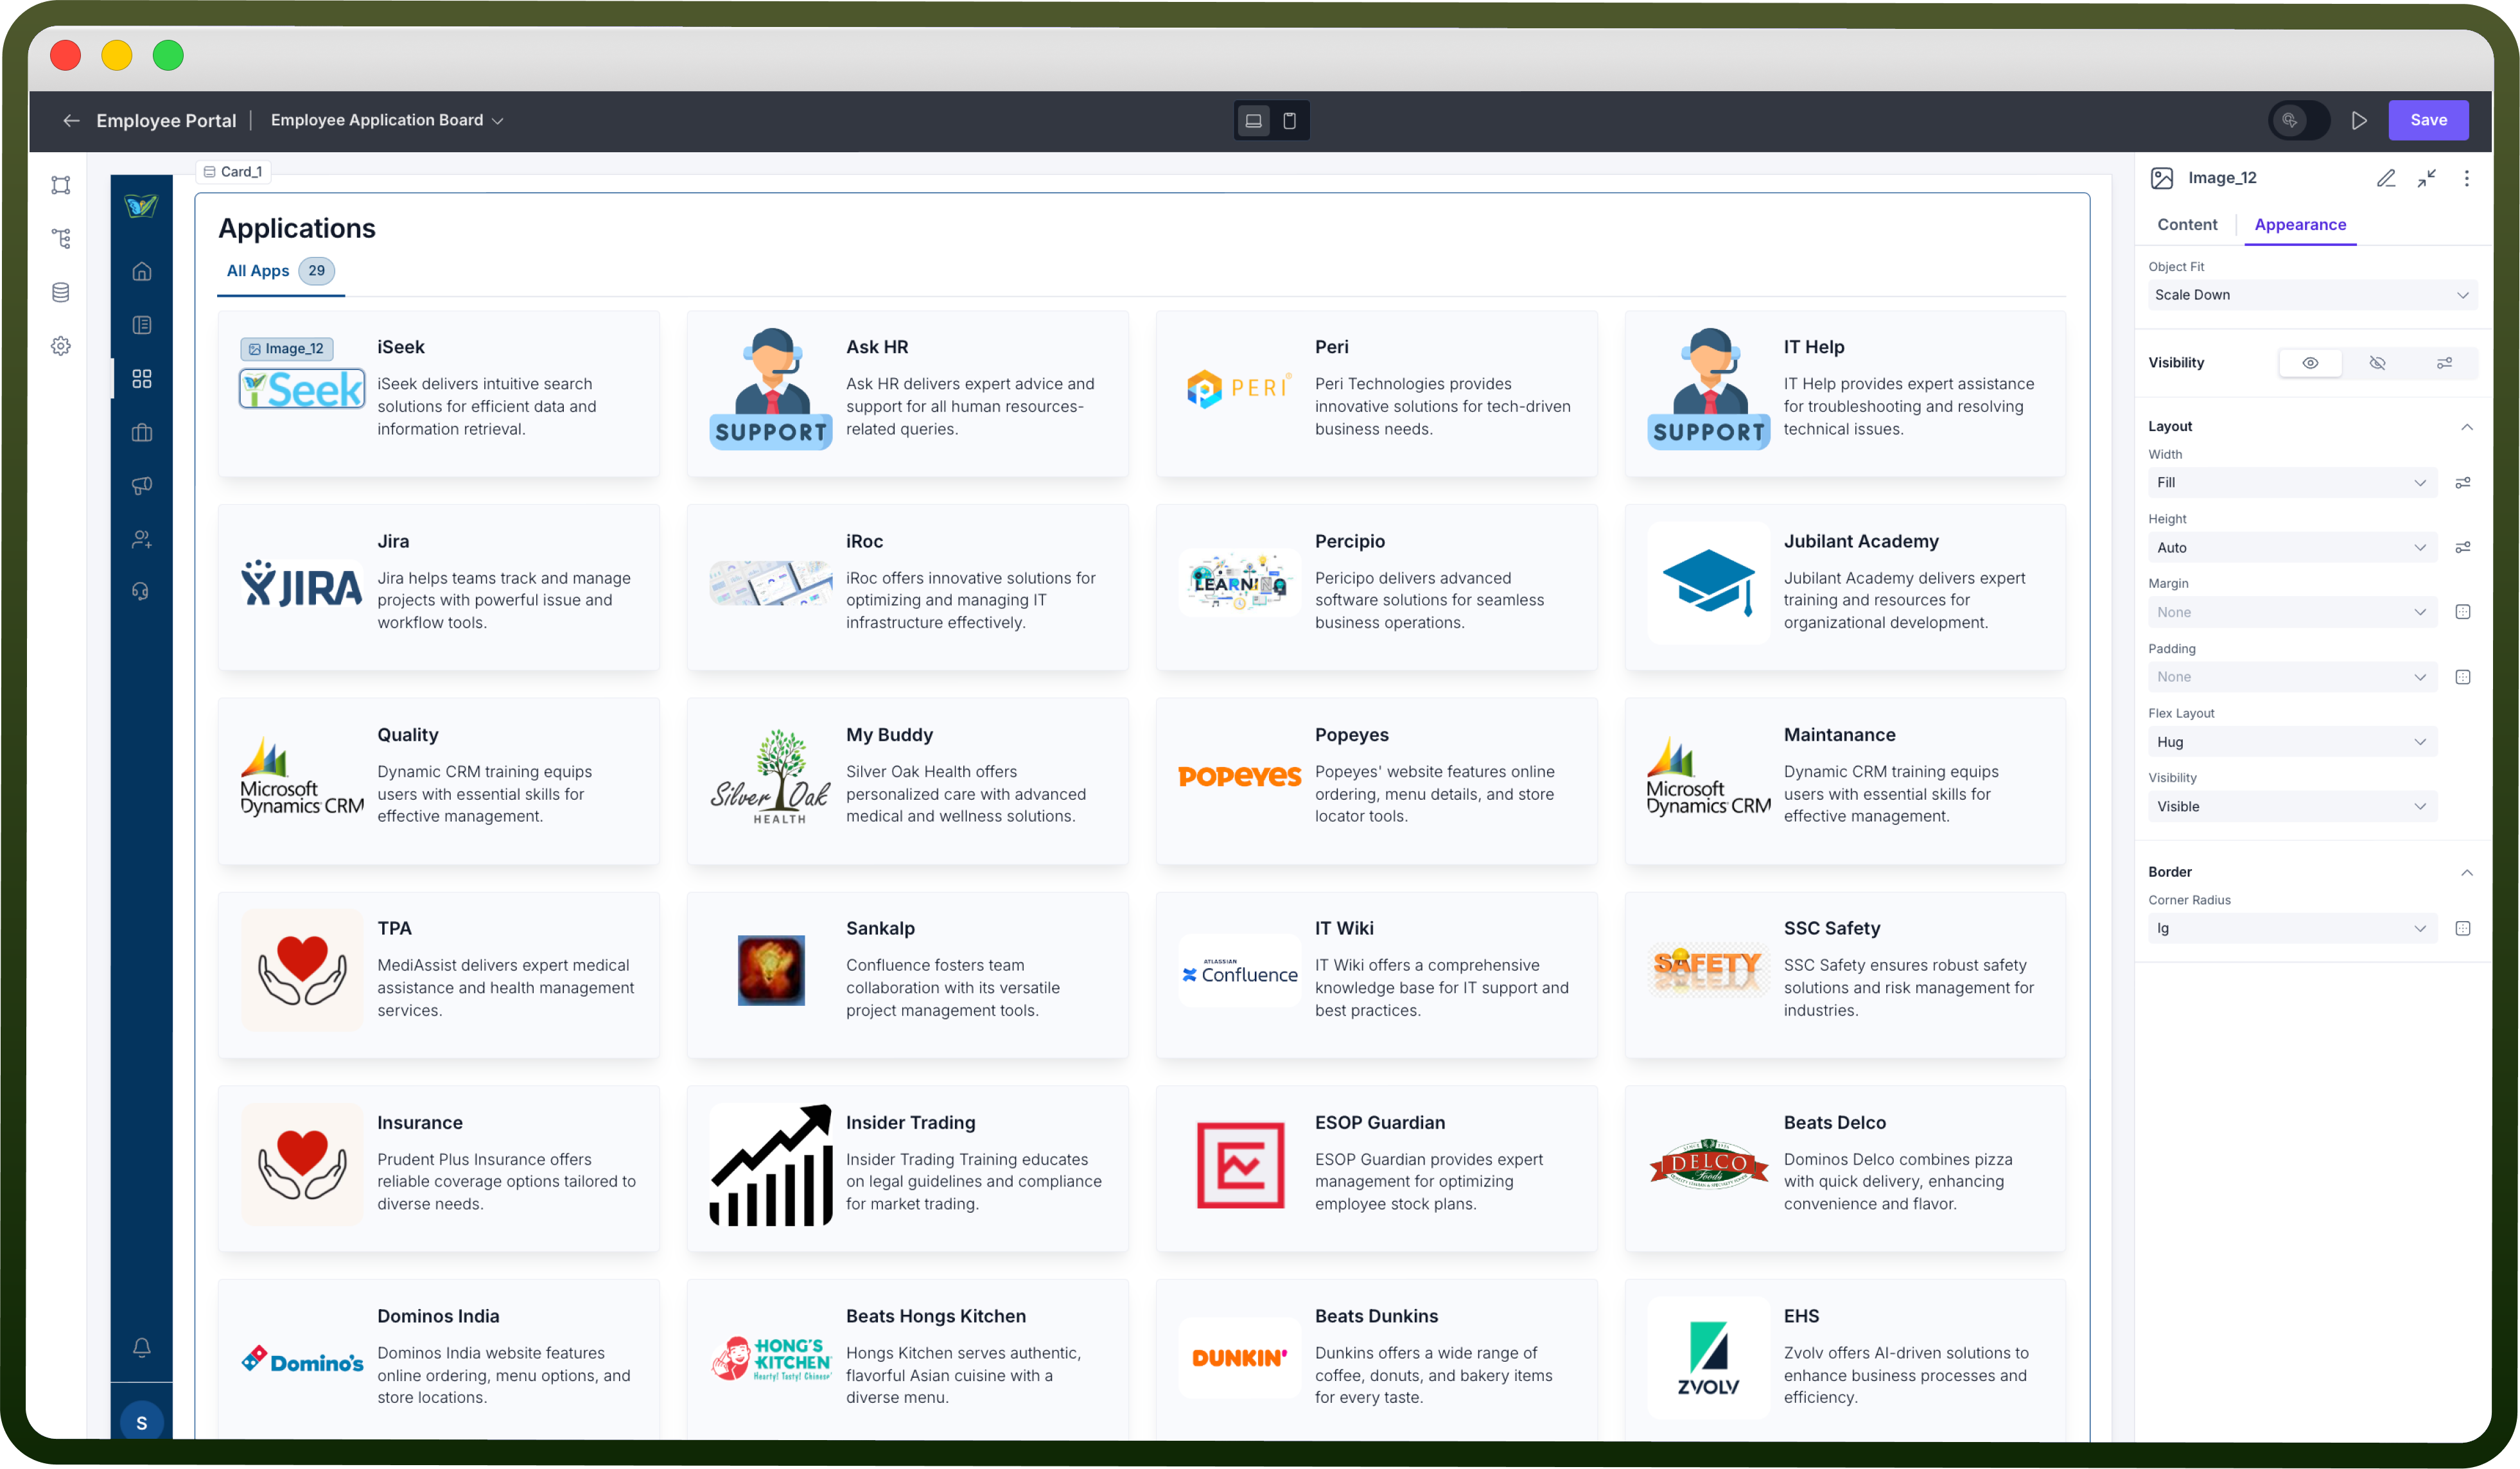Select the Card_1 component label
This screenshot has height=1469, width=2520.
[x=233, y=172]
